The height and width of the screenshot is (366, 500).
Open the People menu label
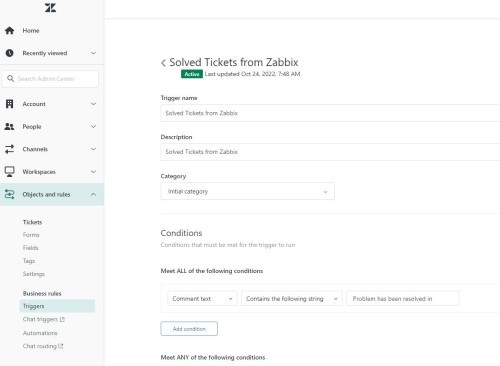(x=32, y=127)
